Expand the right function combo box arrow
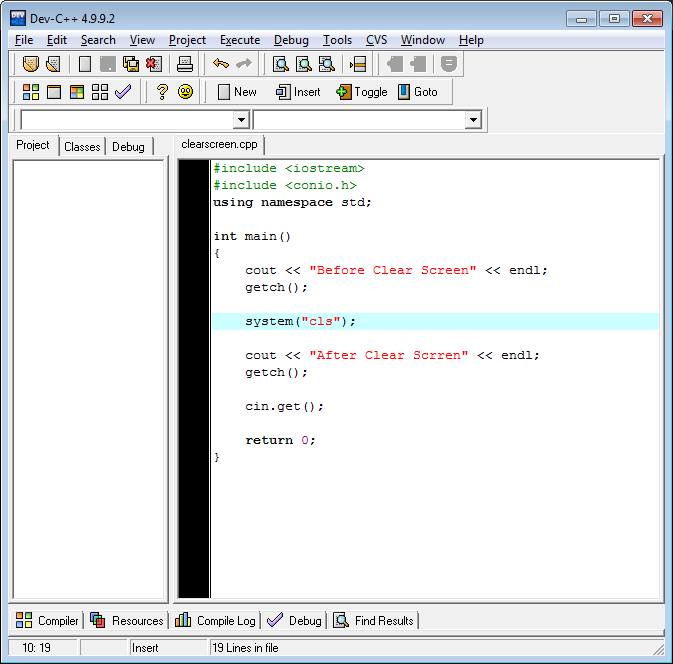This screenshot has height=664, width=673. [473, 120]
